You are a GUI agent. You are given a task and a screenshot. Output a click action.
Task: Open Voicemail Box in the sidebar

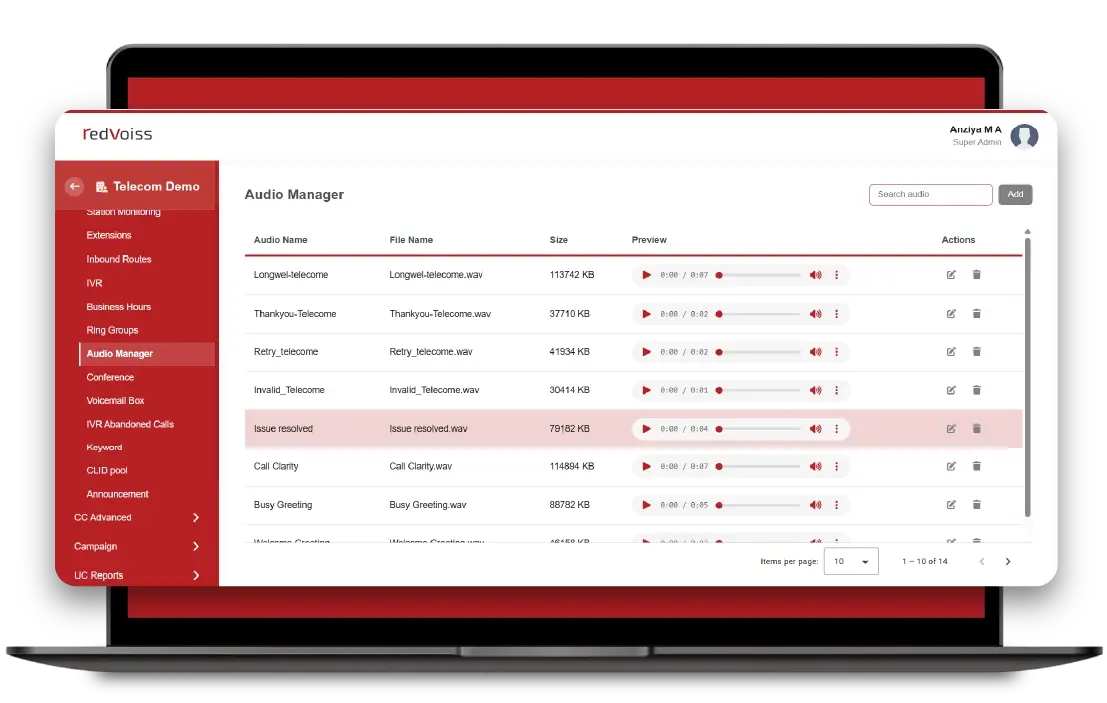coord(115,401)
